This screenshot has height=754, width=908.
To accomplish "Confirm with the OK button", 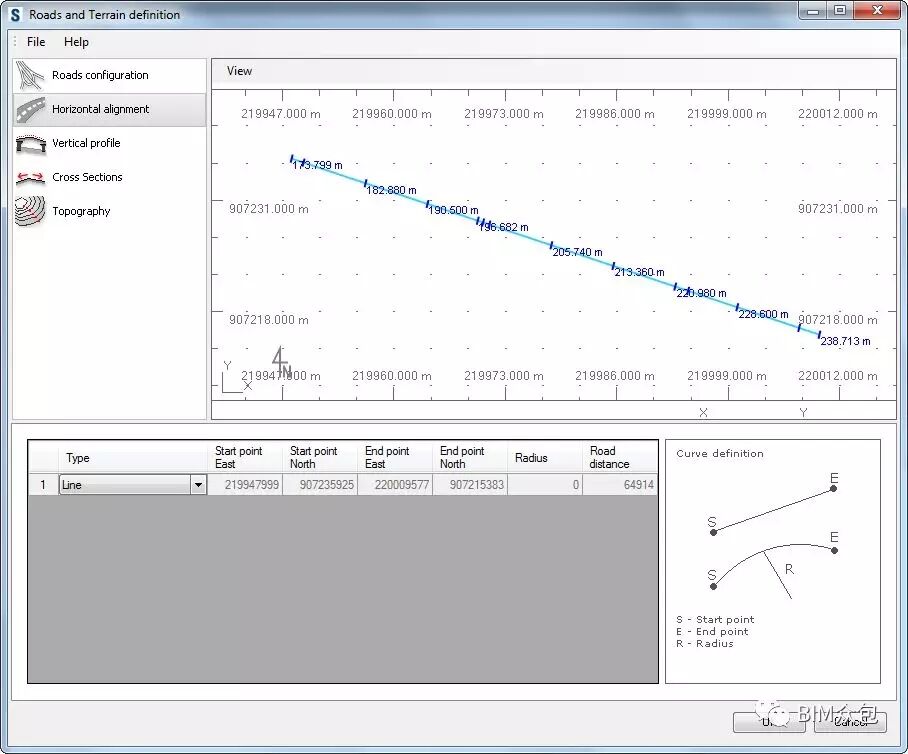I will pyautogui.click(x=768, y=721).
